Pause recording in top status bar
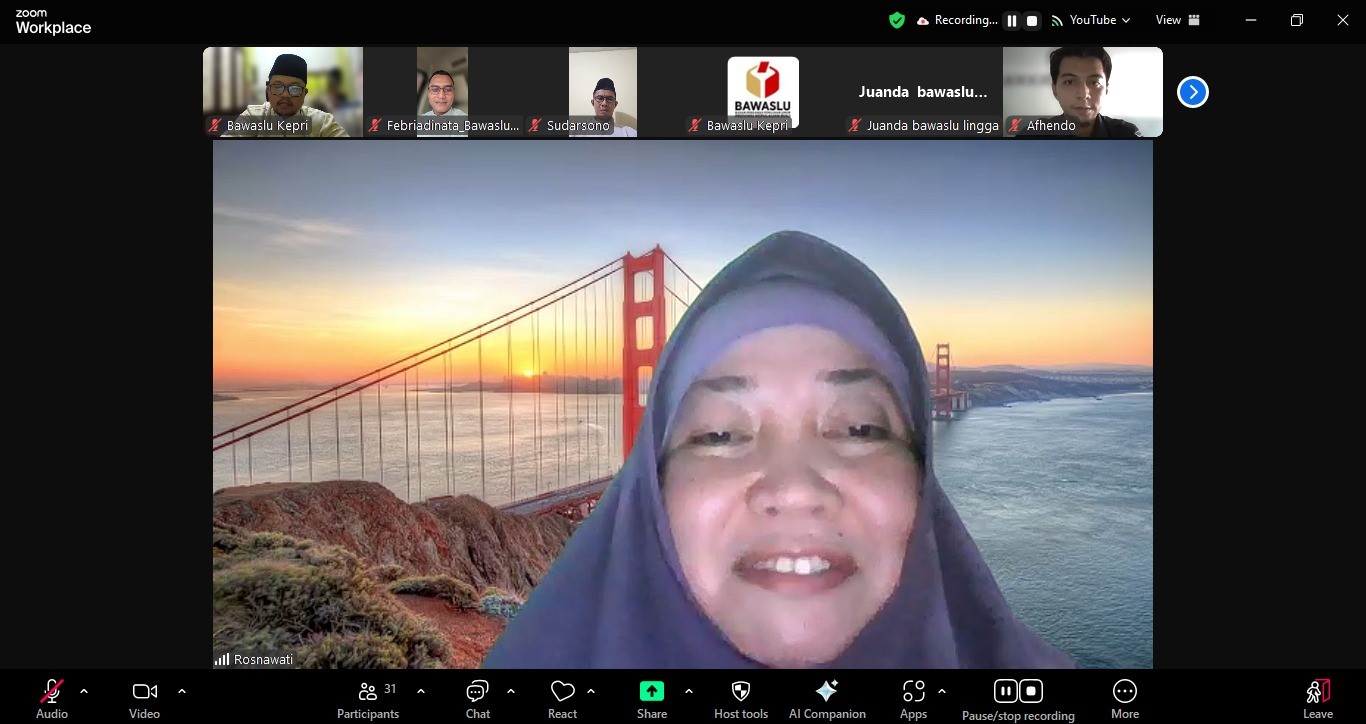 [1012, 21]
